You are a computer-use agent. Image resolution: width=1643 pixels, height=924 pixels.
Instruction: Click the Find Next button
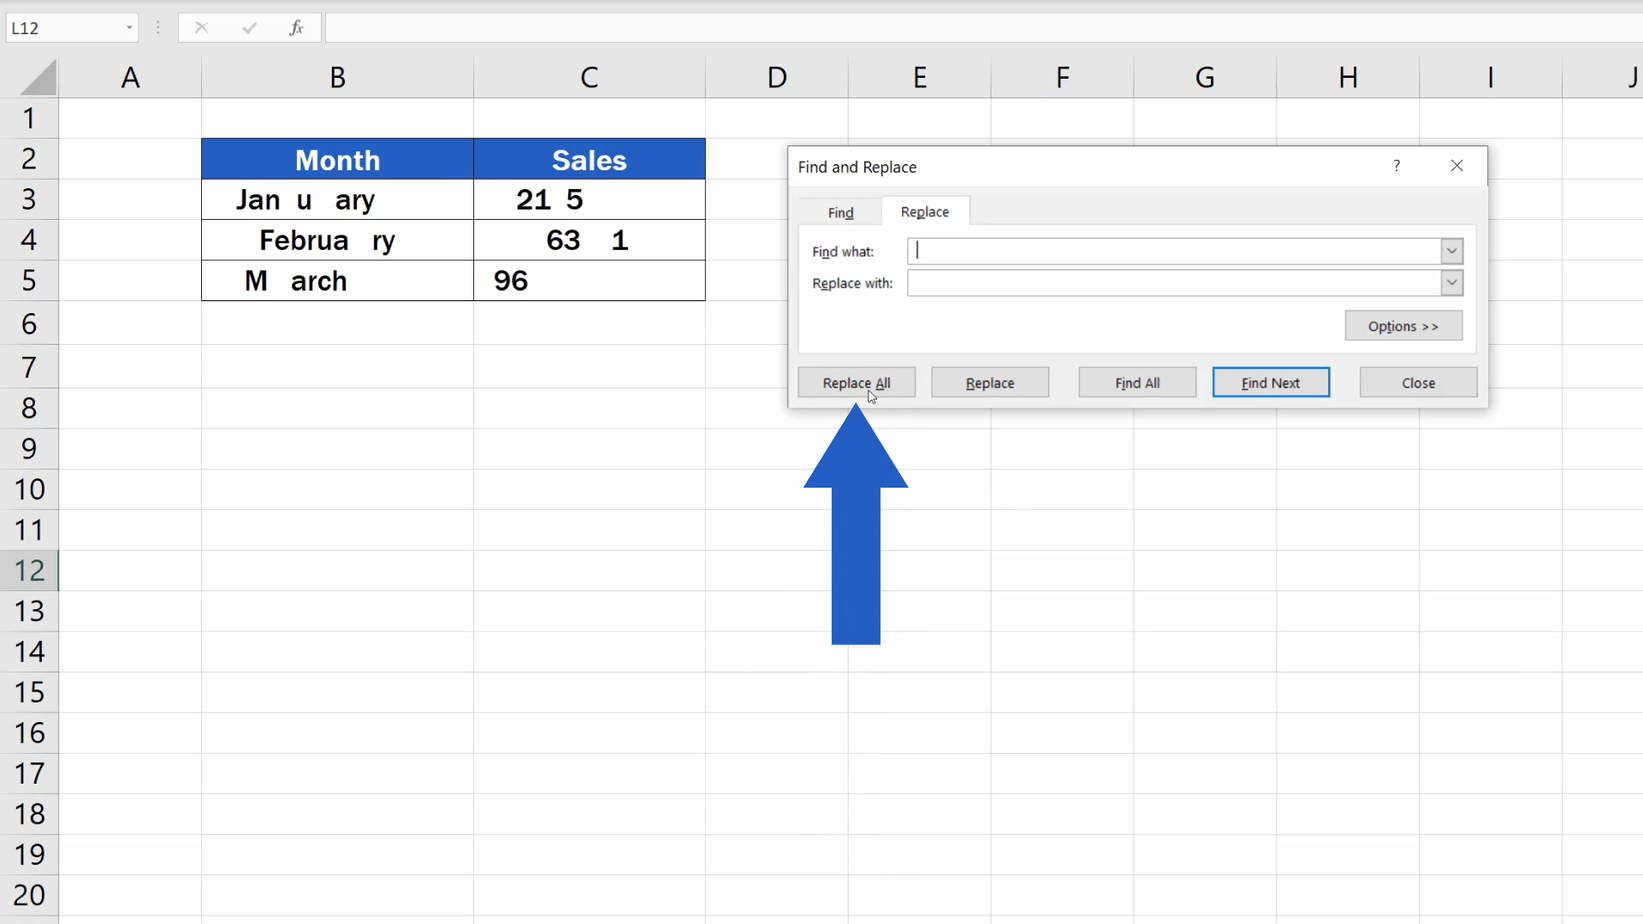point(1270,382)
